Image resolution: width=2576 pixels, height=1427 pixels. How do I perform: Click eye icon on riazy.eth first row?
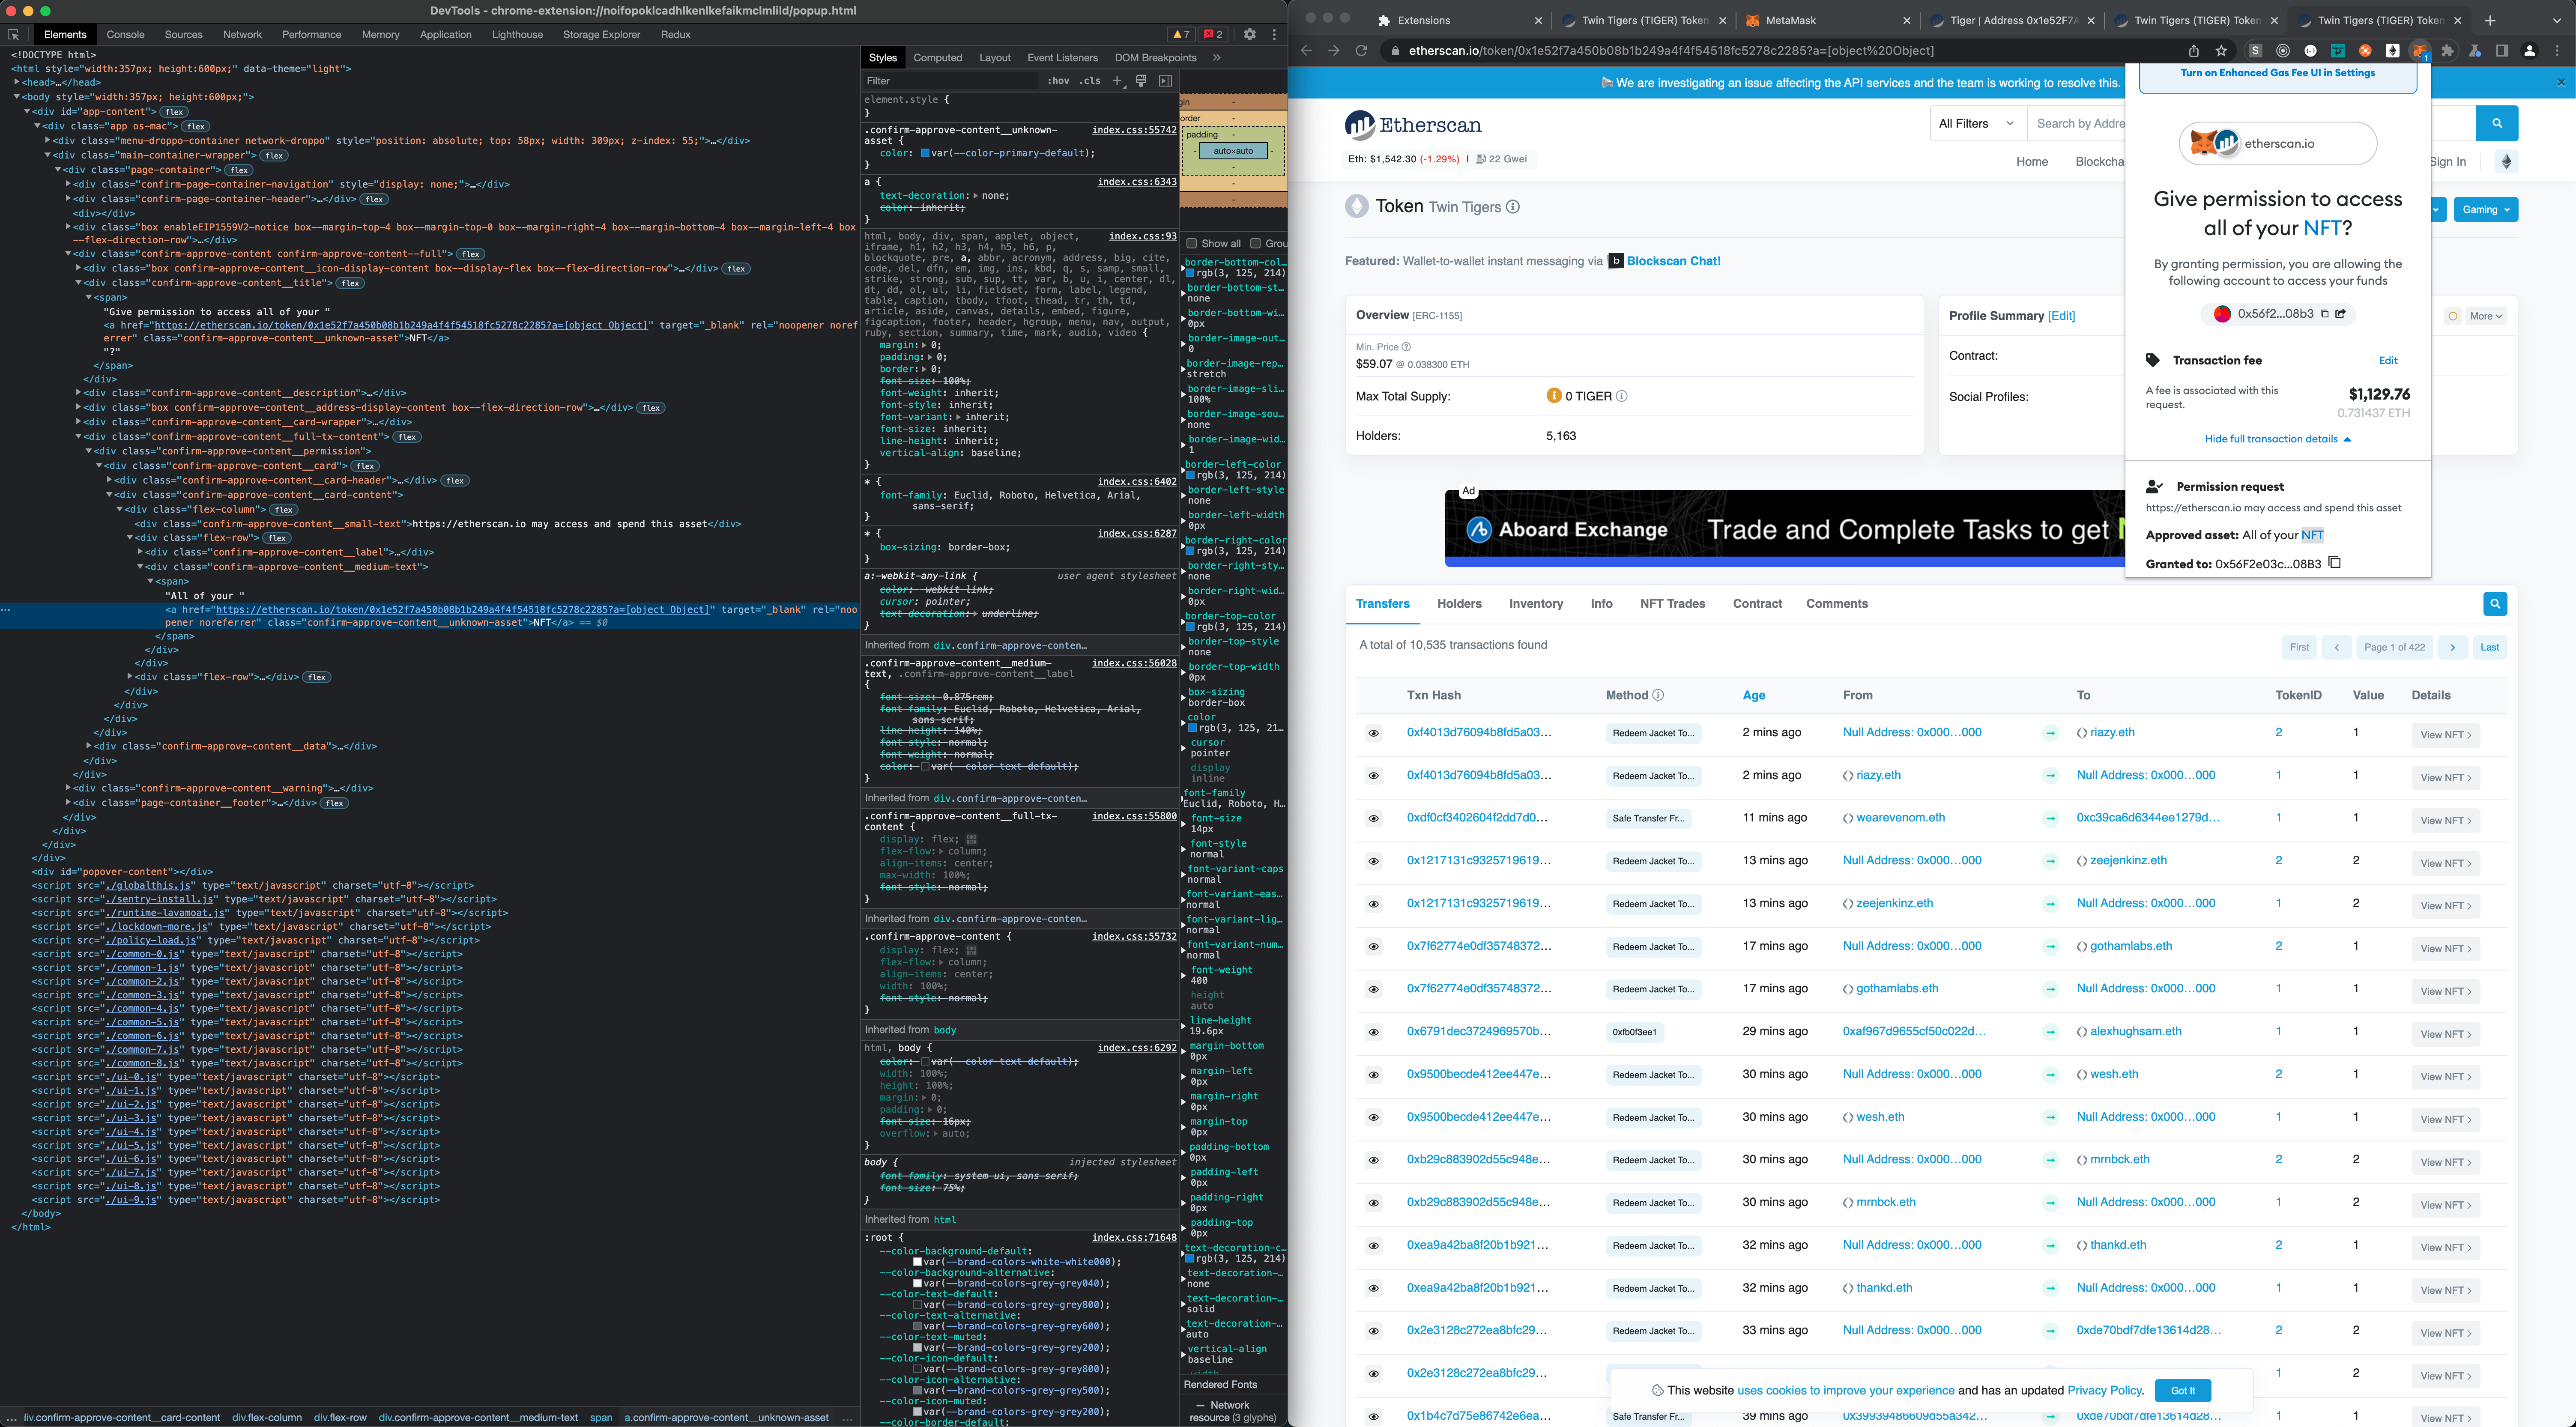pyautogui.click(x=1374, y=733)
